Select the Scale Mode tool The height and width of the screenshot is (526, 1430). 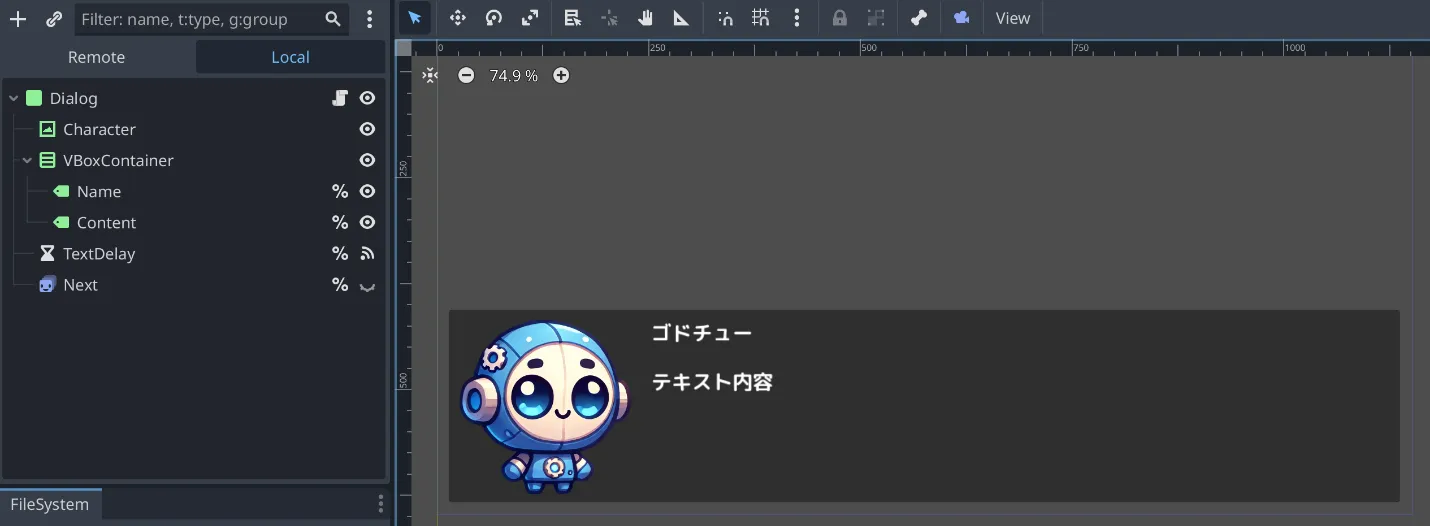coord(530,18)
